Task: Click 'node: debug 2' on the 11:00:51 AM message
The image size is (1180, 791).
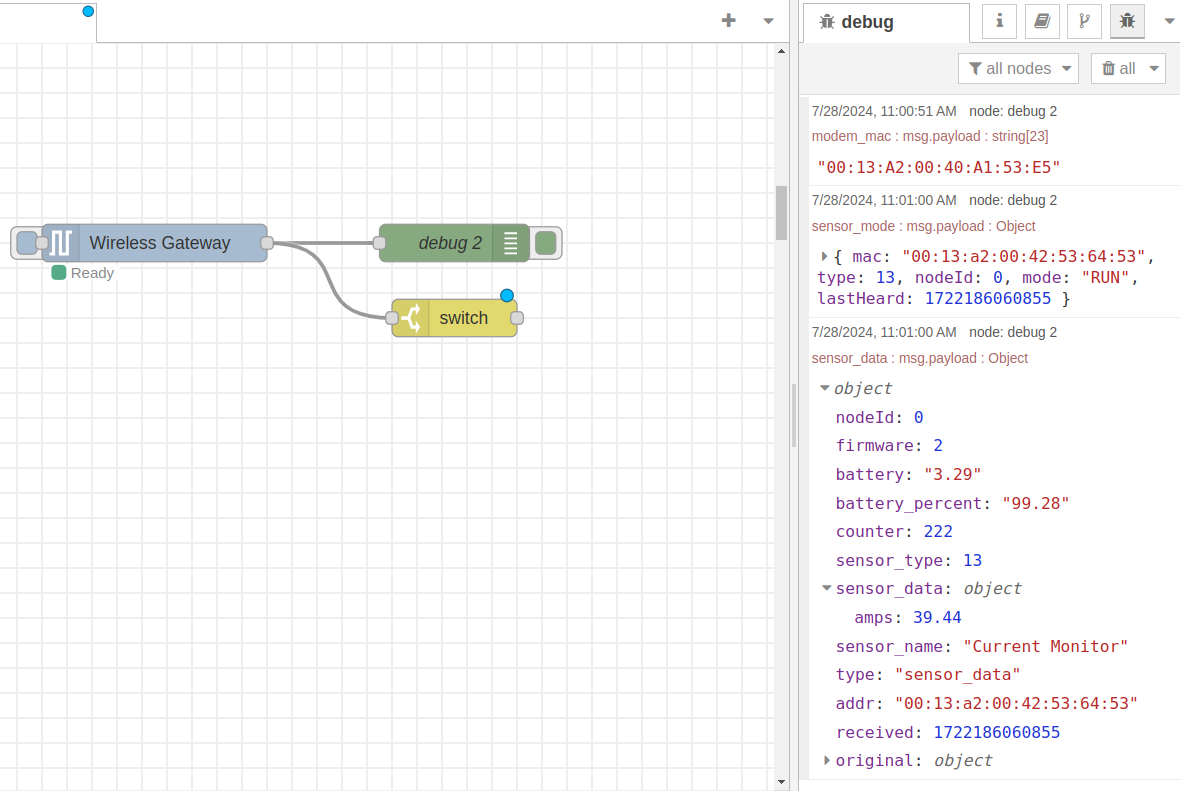Action: point(1013,111)
